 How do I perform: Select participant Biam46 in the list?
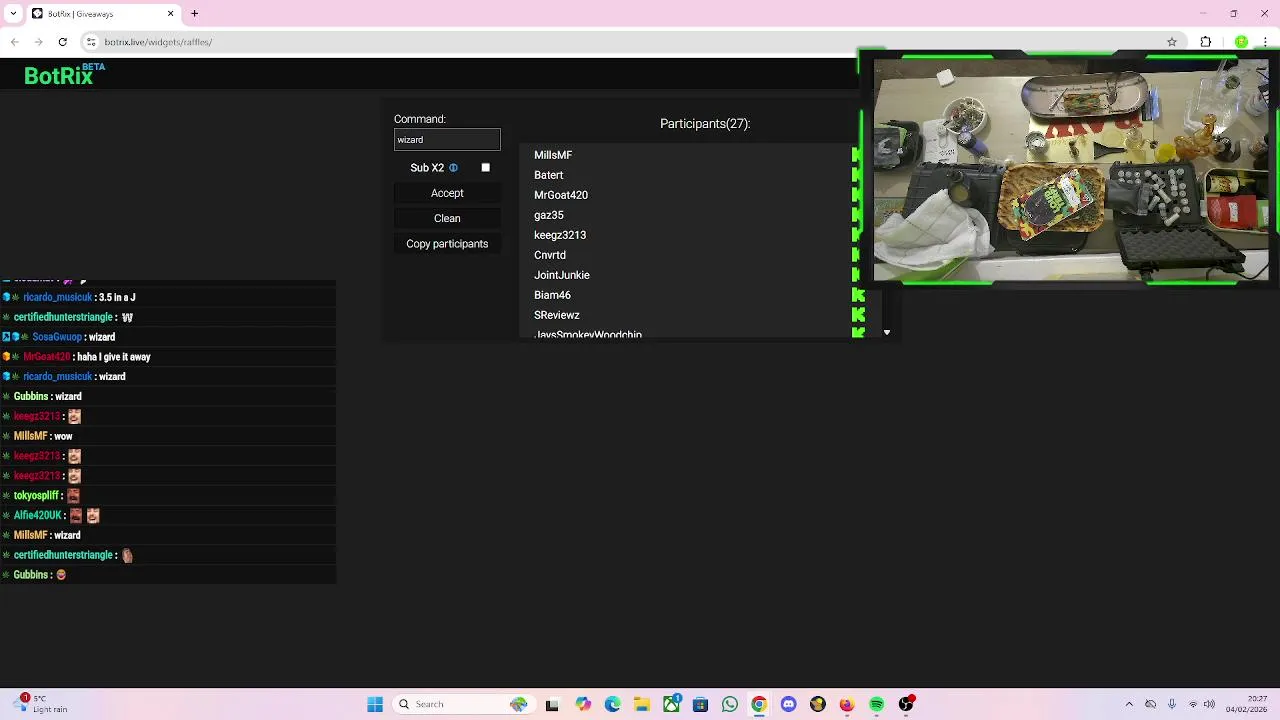(552, 295)
